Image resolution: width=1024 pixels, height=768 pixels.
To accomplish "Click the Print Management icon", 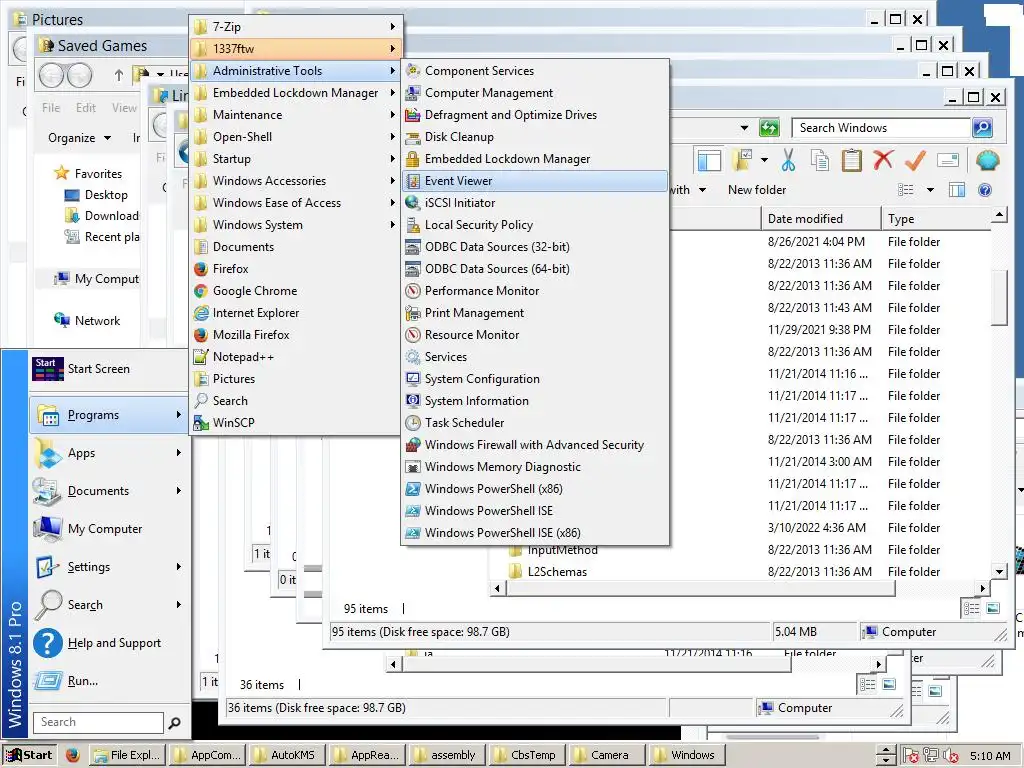I will (x=412, y=313).
